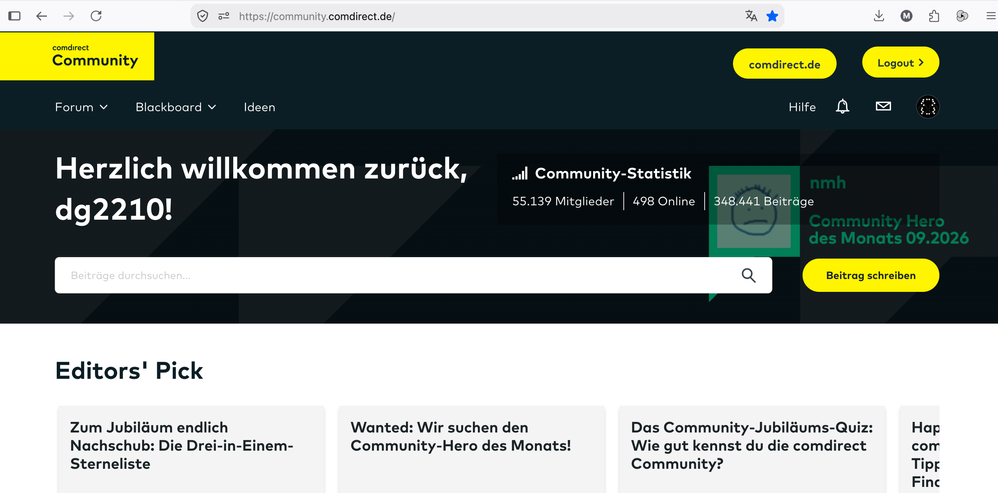Click the search magnifier icon
The image size is (998, 493).
coord(748,275)
